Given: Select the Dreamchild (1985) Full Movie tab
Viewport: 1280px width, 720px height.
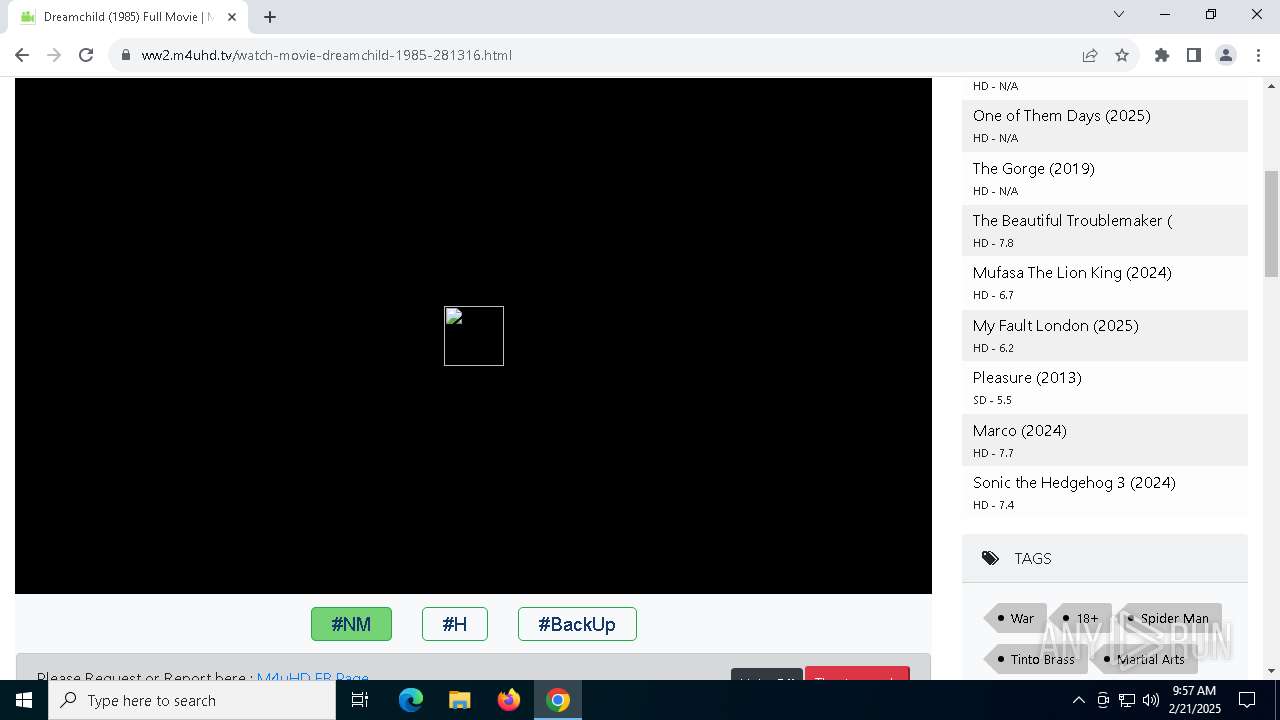Looking at the screenshot, I should 128,17.
